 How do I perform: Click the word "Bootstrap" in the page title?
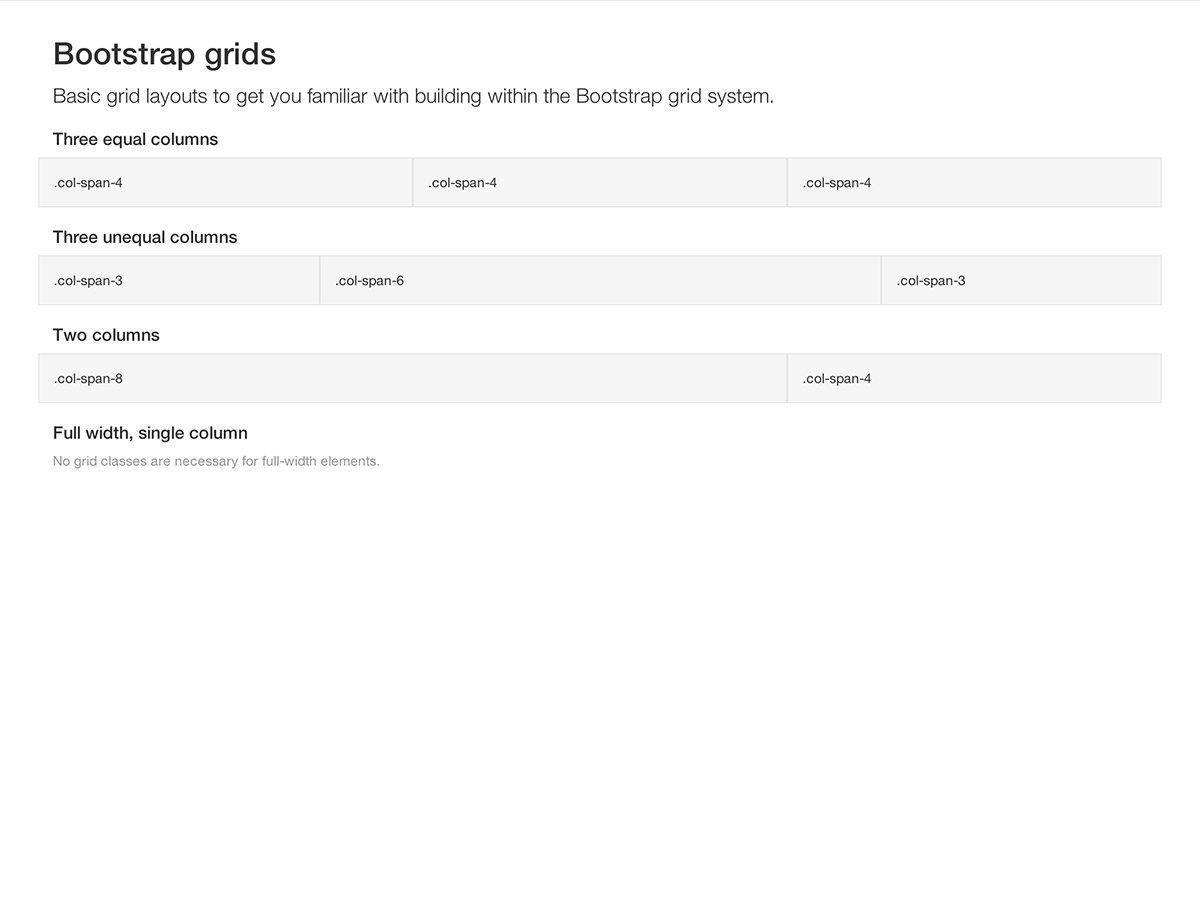click(118, 54)
